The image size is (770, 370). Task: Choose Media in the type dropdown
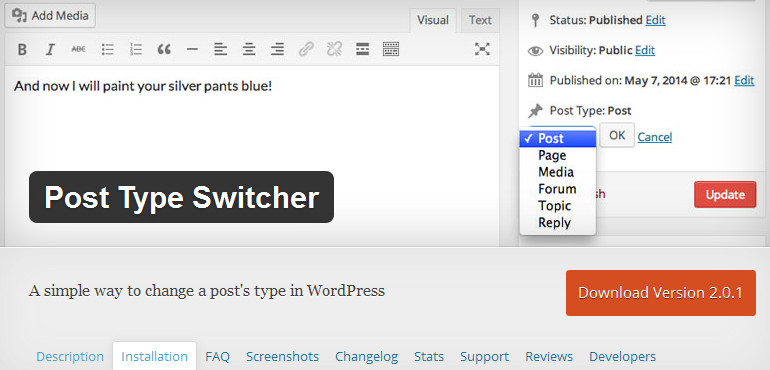557,172
